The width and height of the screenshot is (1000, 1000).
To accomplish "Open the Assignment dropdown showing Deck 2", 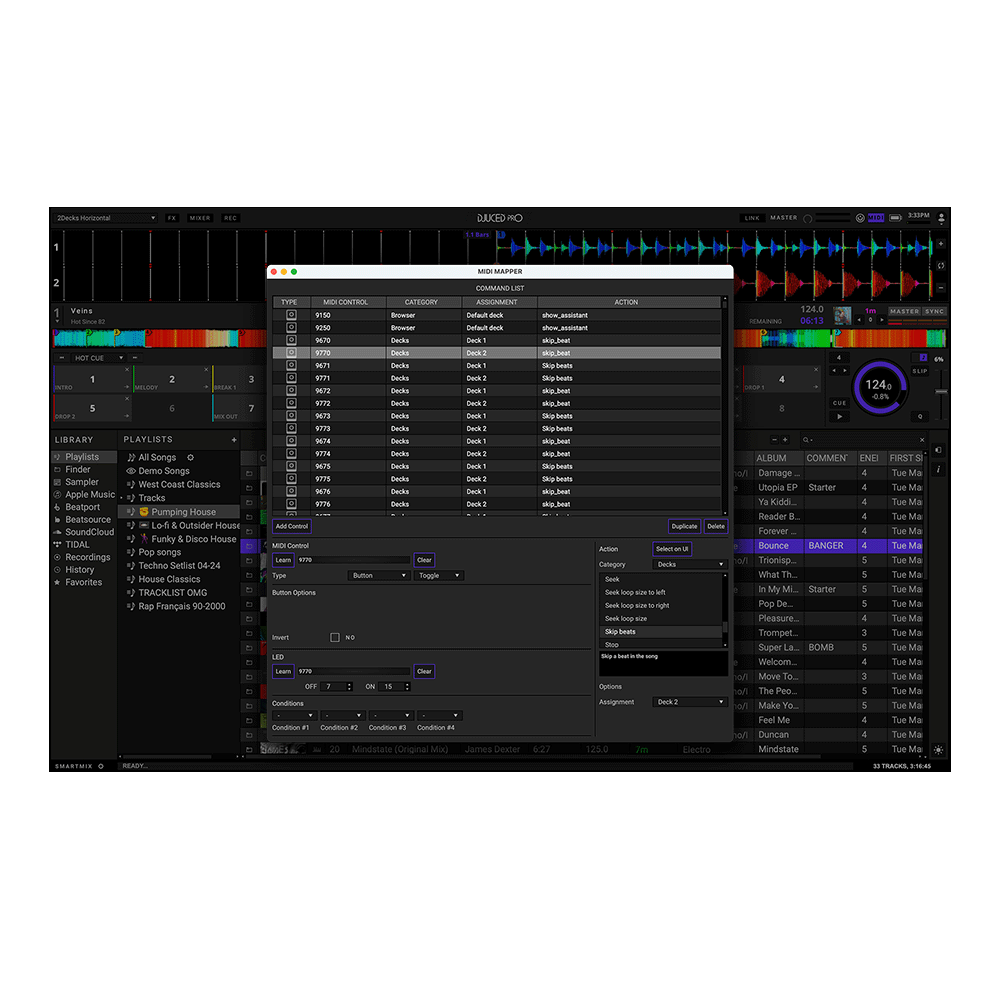I will [690, 702].
